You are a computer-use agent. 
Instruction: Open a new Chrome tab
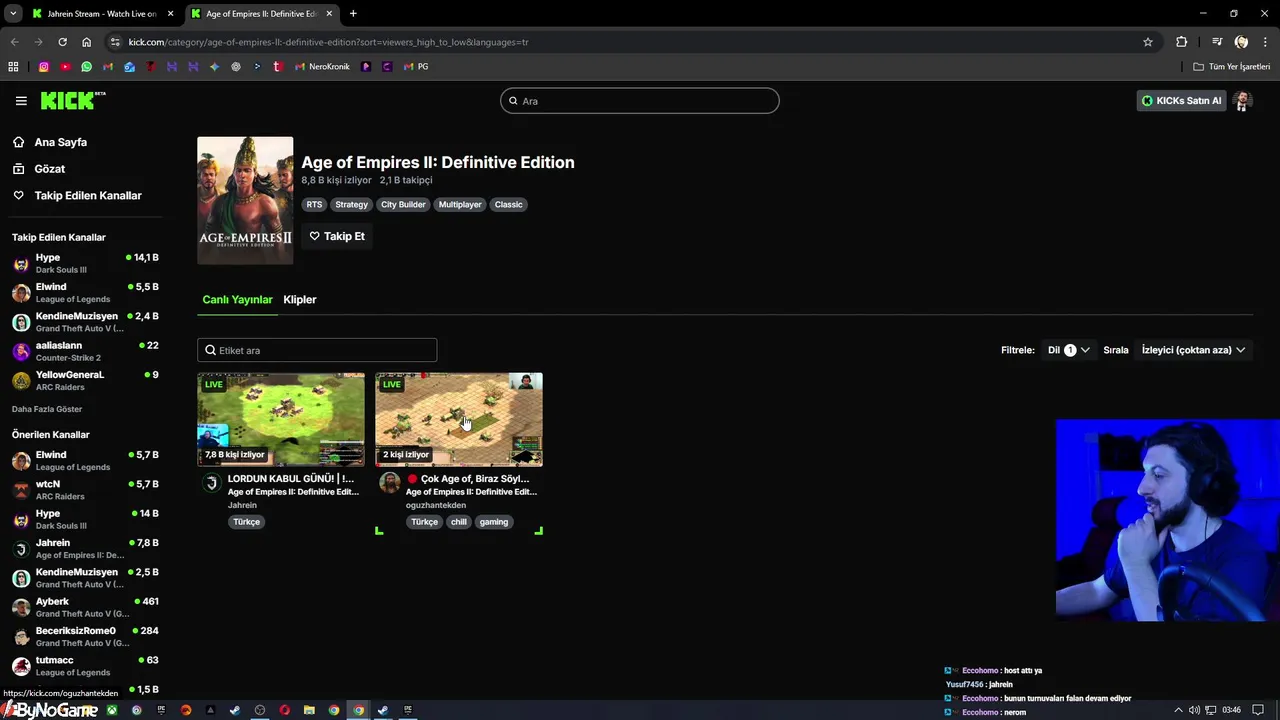coord(353,14)
